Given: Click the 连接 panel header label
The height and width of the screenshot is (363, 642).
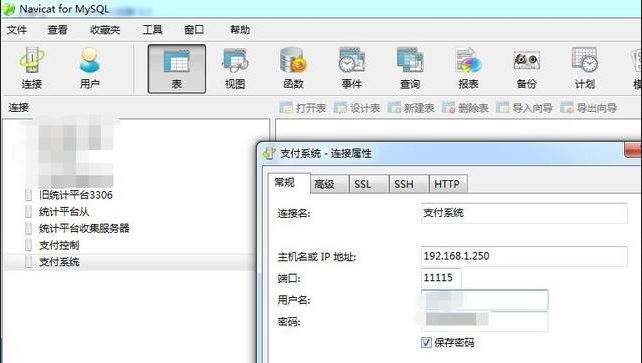Looking at the screenshot, I should pos(18,108).
